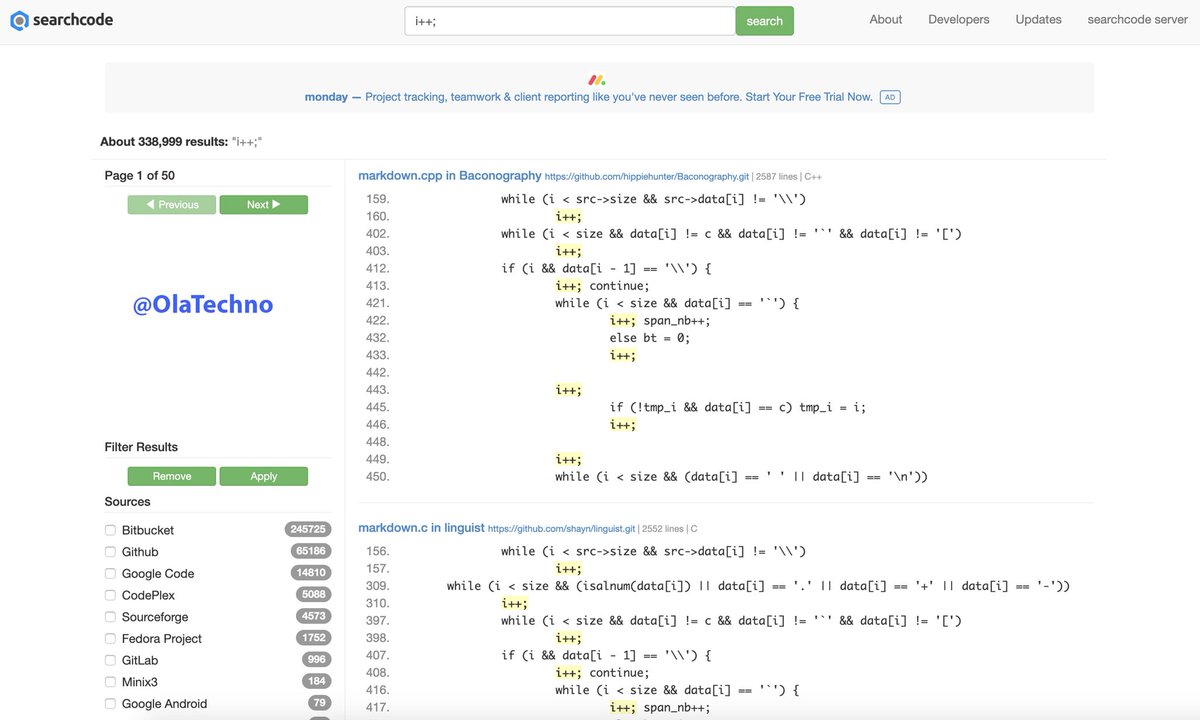
Task: Click the green search button
Action: click(x=764, y=21)
